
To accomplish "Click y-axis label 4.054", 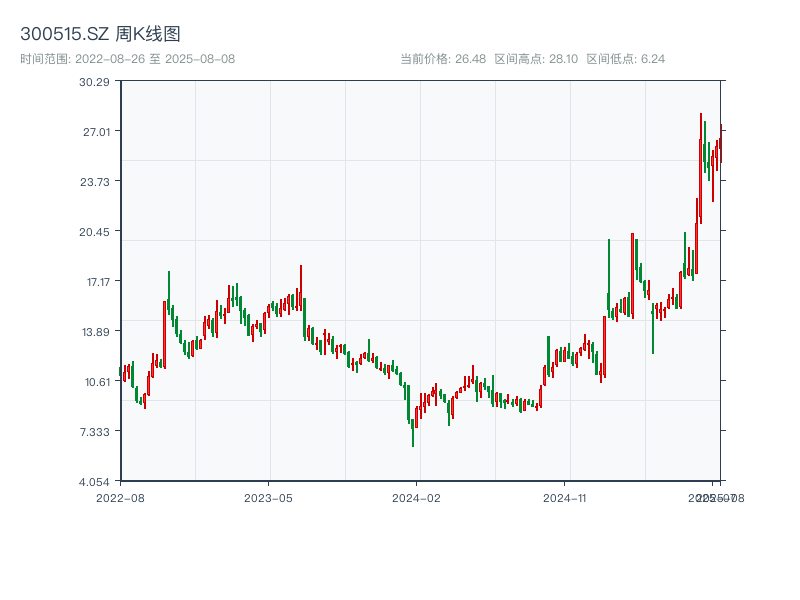I will point(94,482).
